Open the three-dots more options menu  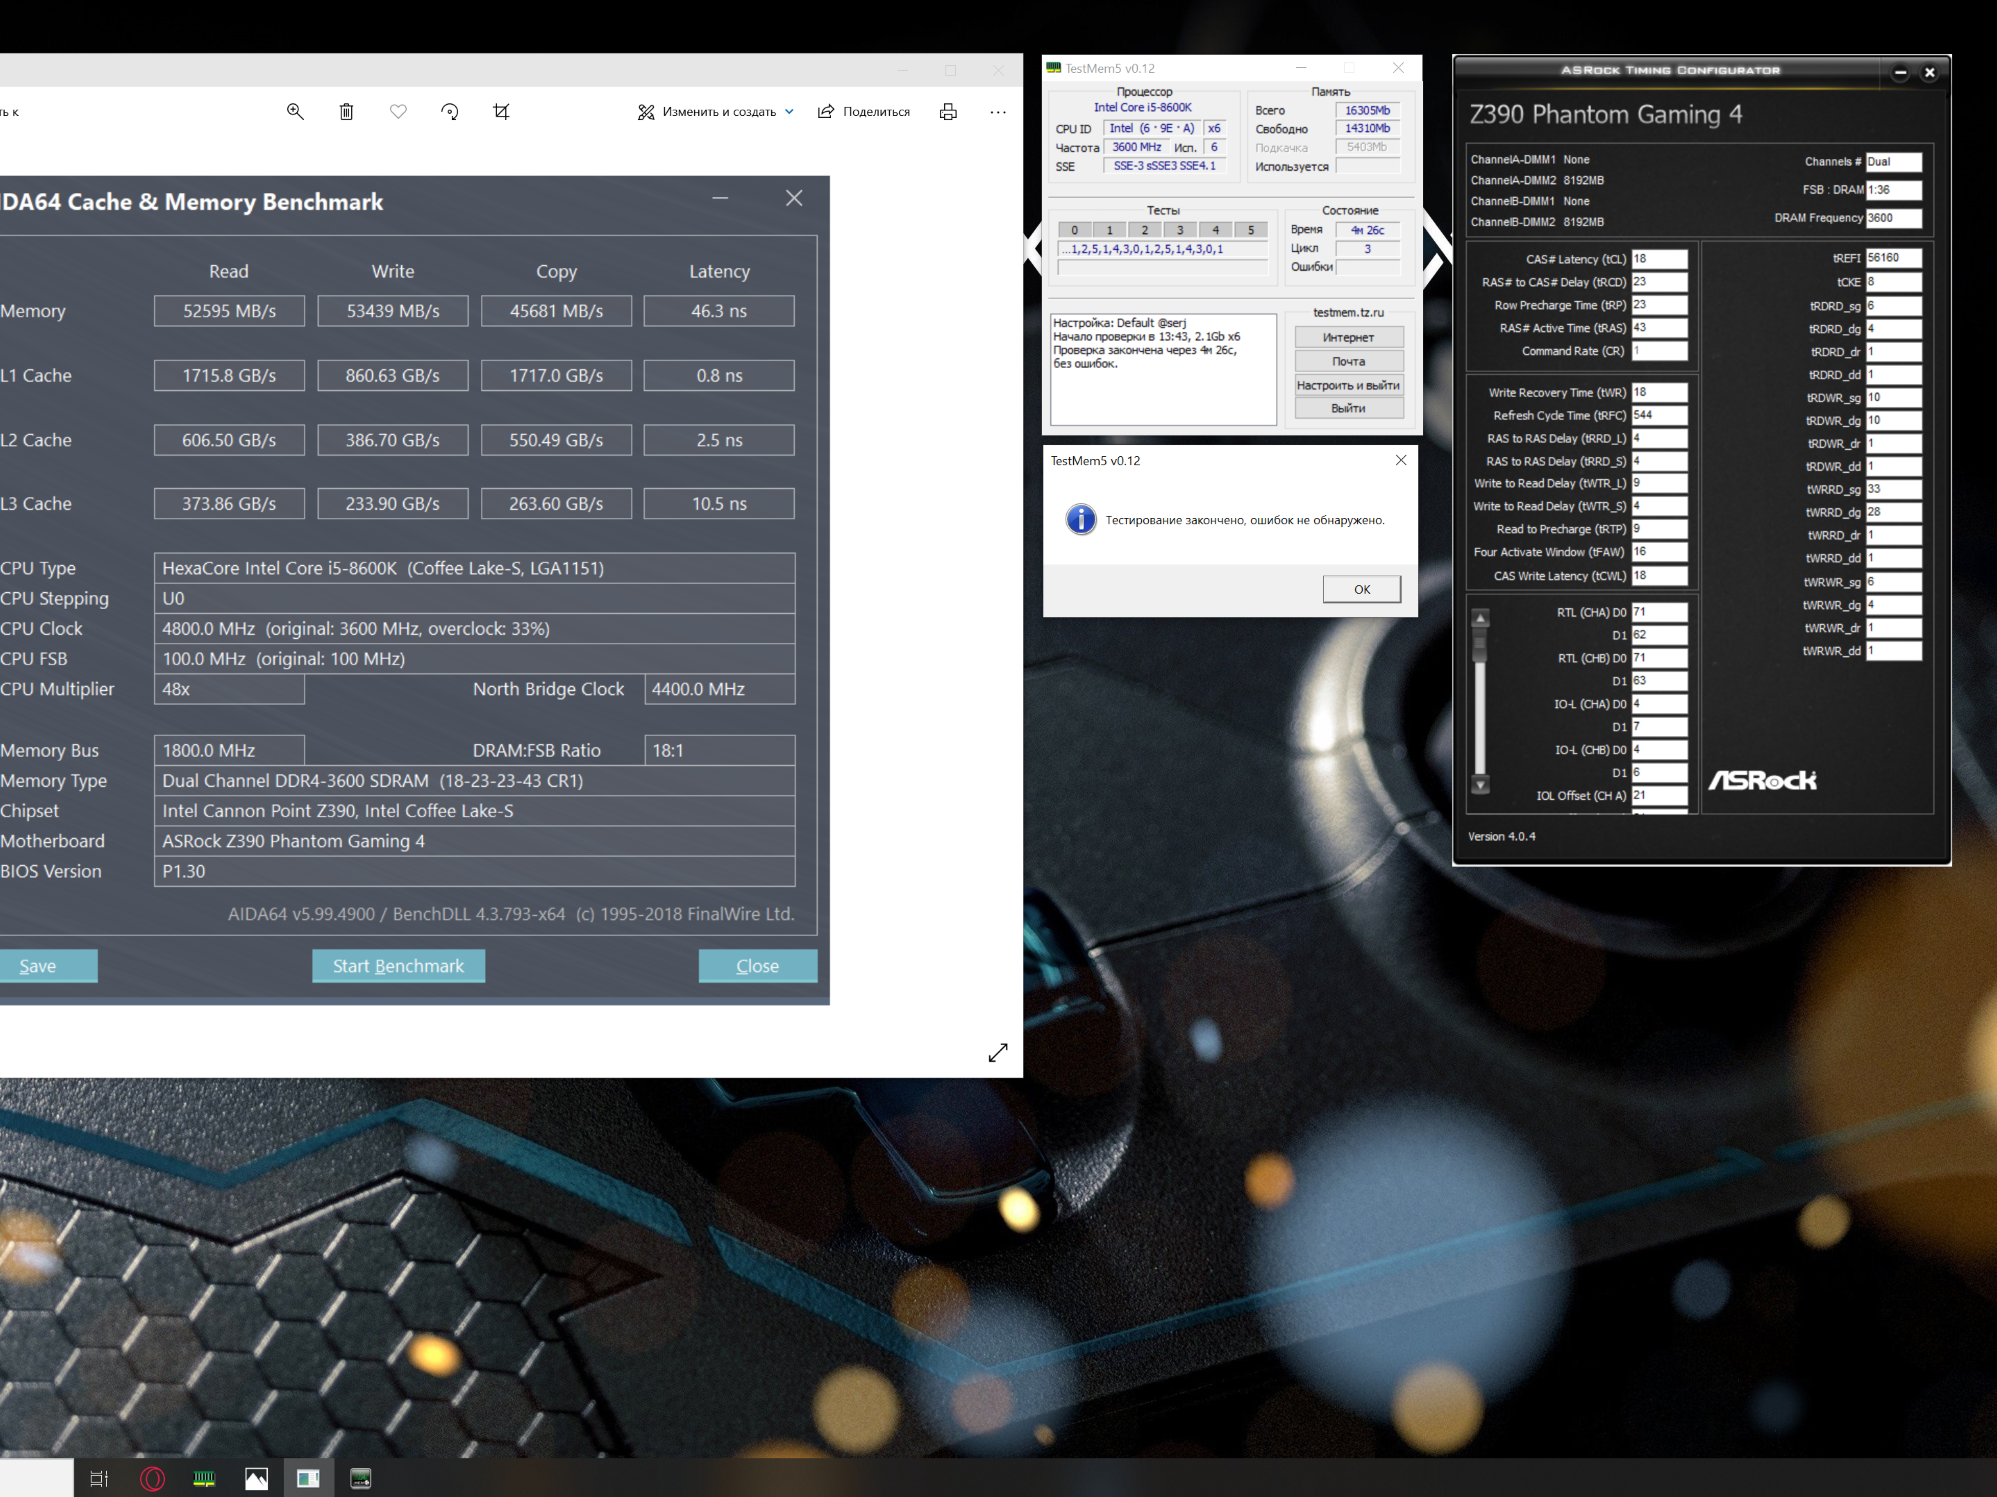point(998,112)
